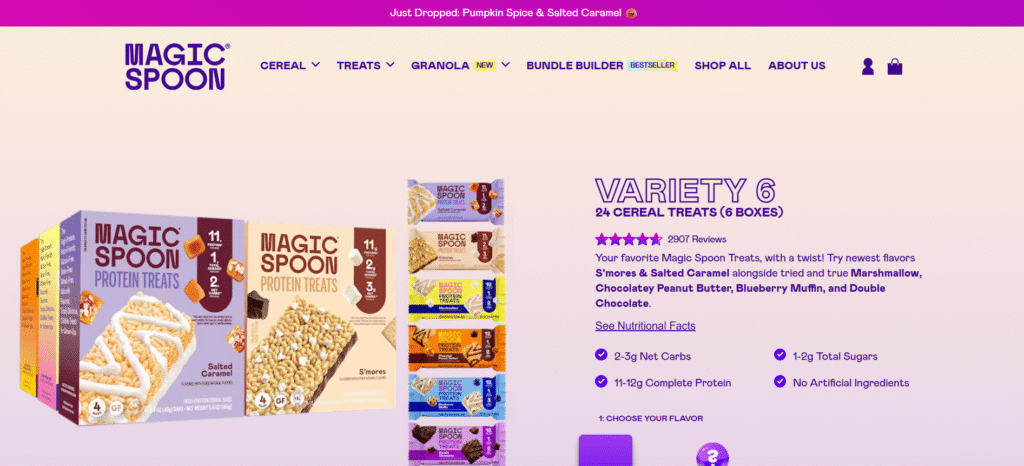Open the shopping bag cart icon
This screenshot has height=466, width=1024.
[895, 67]
